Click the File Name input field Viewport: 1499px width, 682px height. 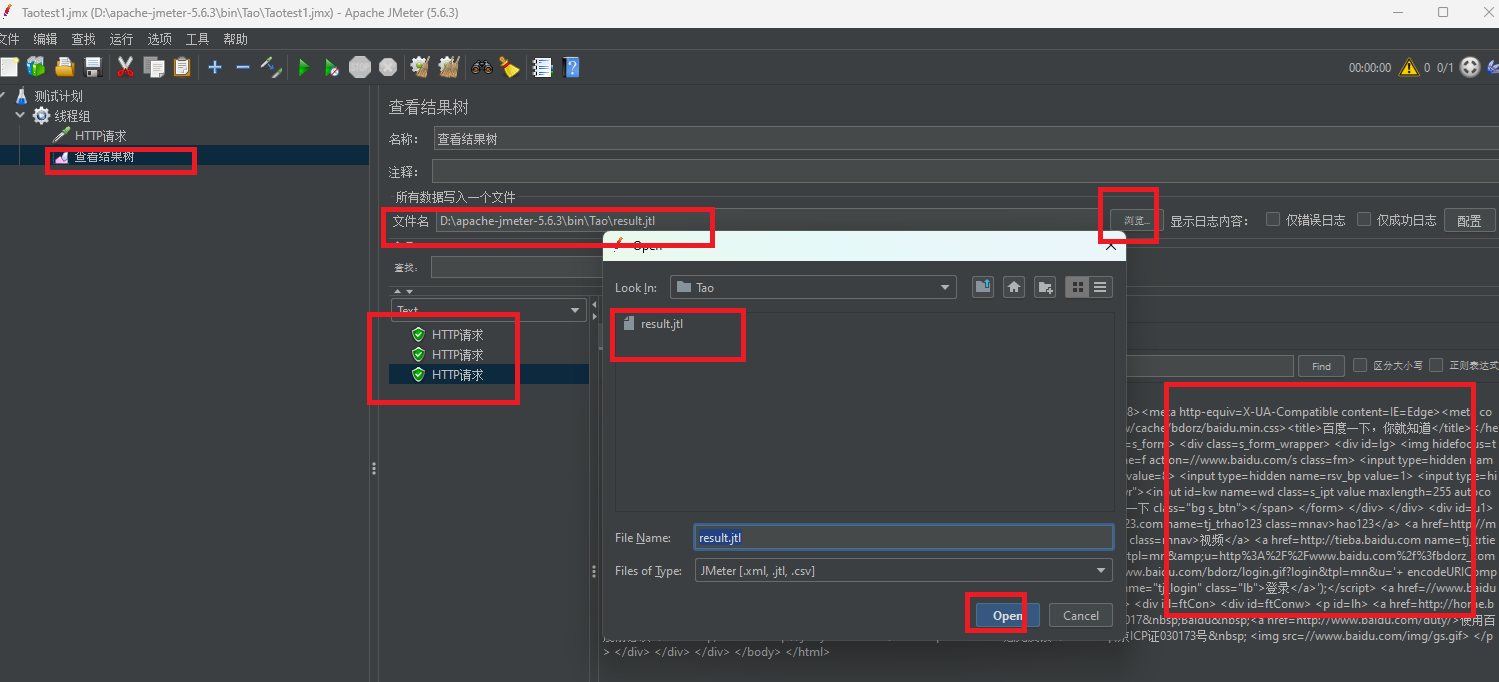coord(903,537)
